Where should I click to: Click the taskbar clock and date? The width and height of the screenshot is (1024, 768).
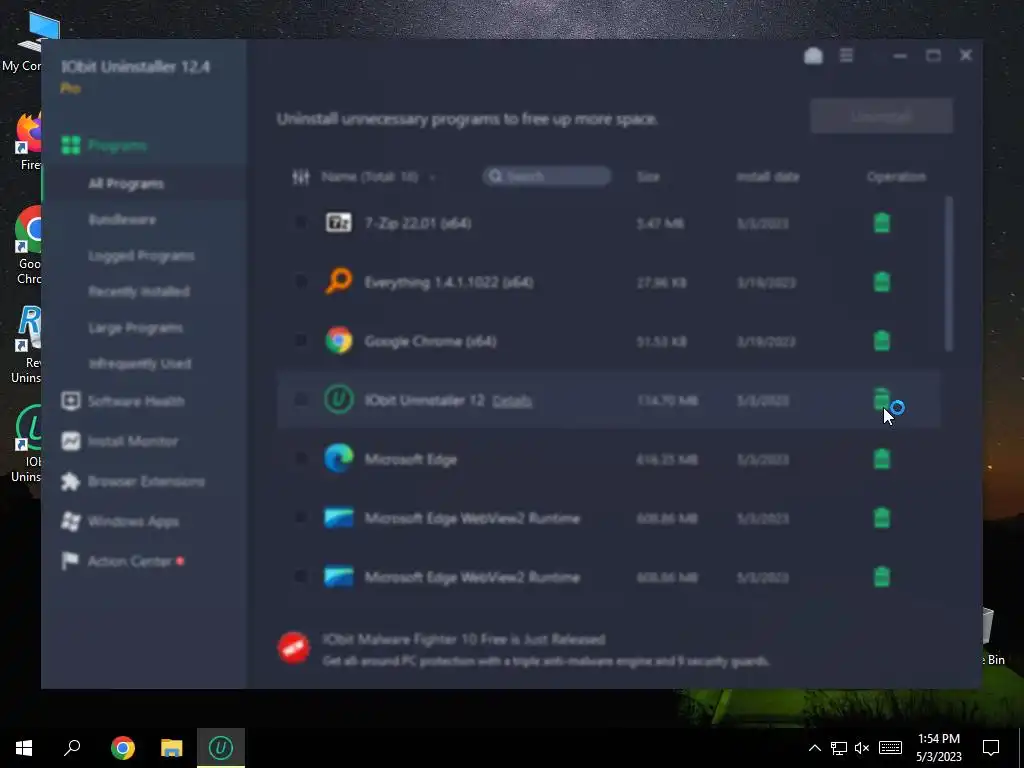[x=938, y=748]
